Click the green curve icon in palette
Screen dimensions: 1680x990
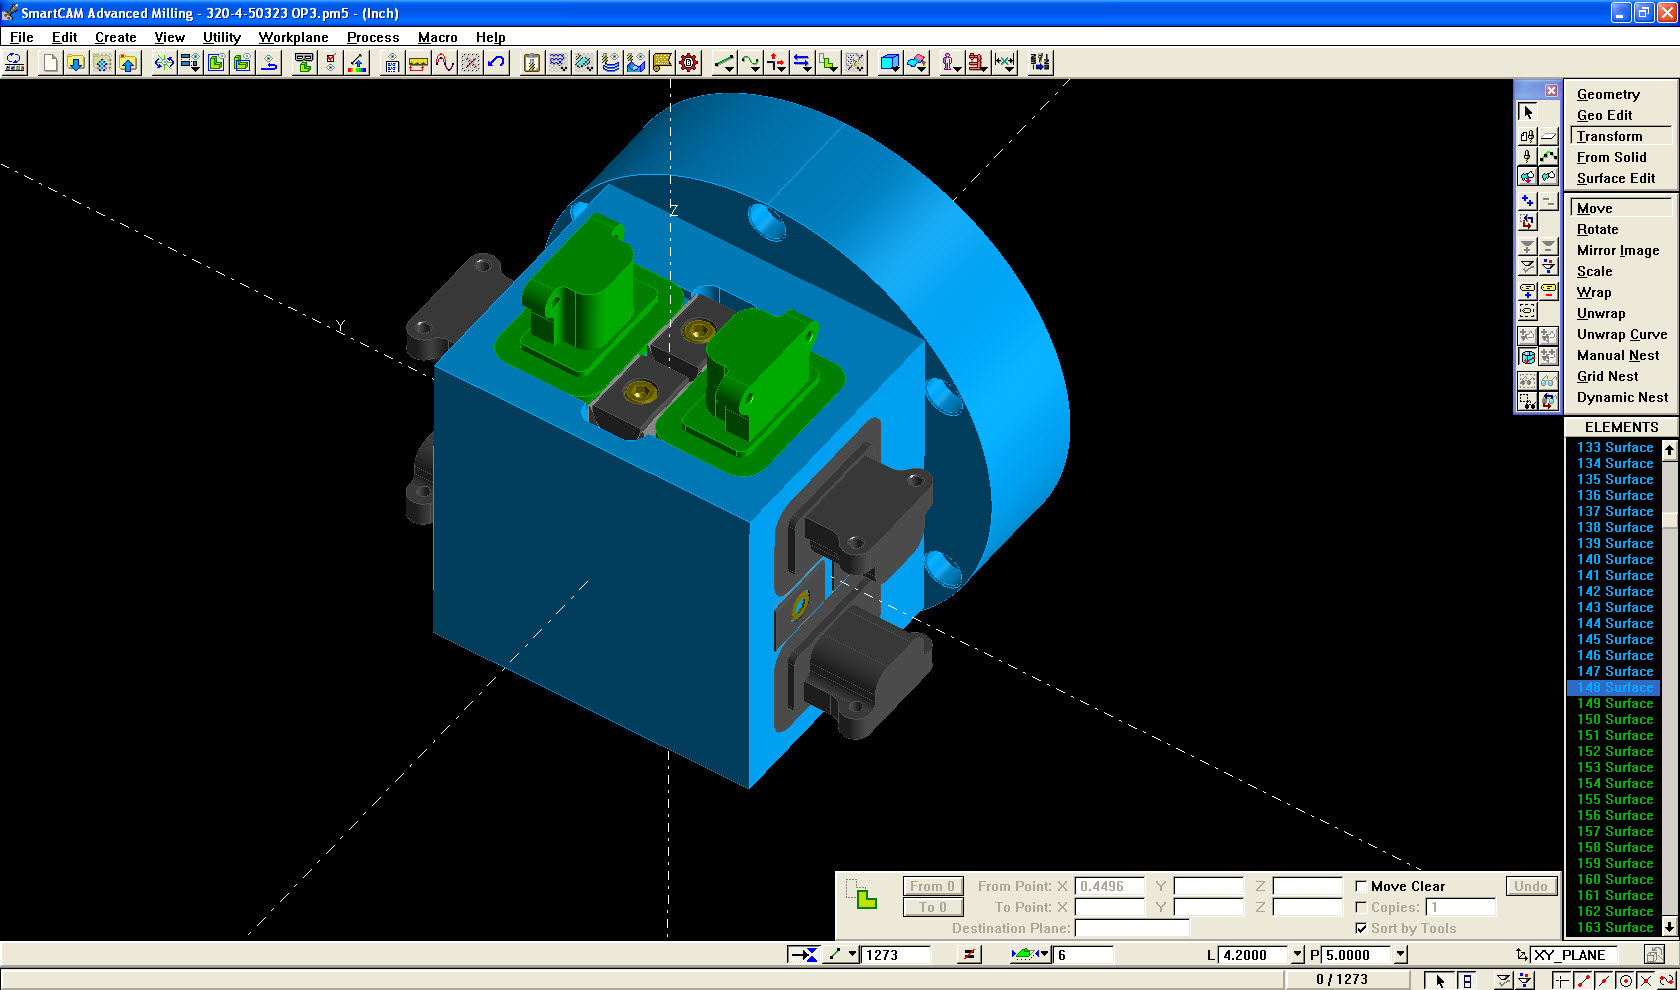pos(1548,156)
